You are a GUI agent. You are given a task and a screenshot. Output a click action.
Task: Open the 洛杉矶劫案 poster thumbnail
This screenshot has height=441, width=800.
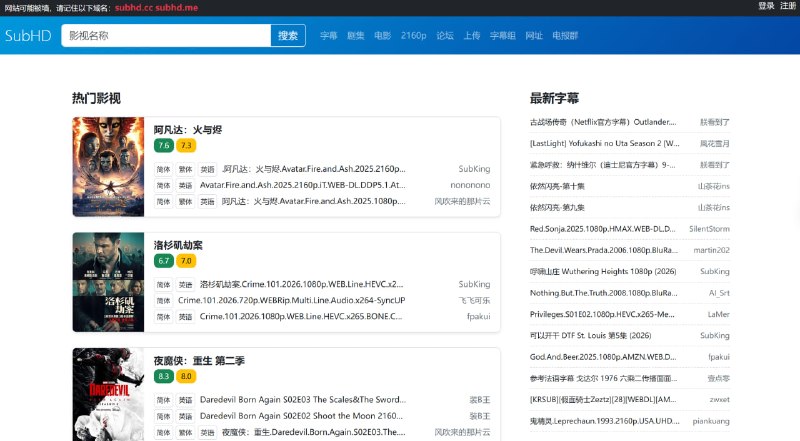pyautogui.click(x=105, y=282)
